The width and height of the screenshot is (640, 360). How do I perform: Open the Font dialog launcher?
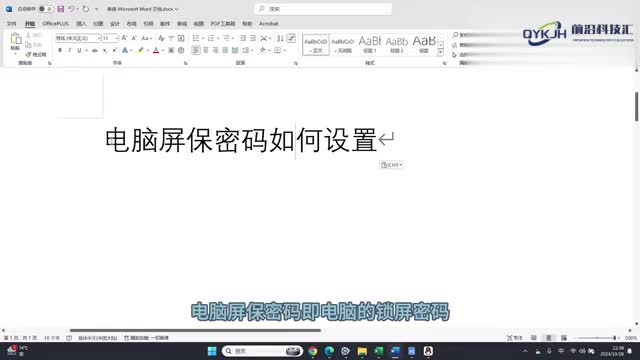[186, 63]
